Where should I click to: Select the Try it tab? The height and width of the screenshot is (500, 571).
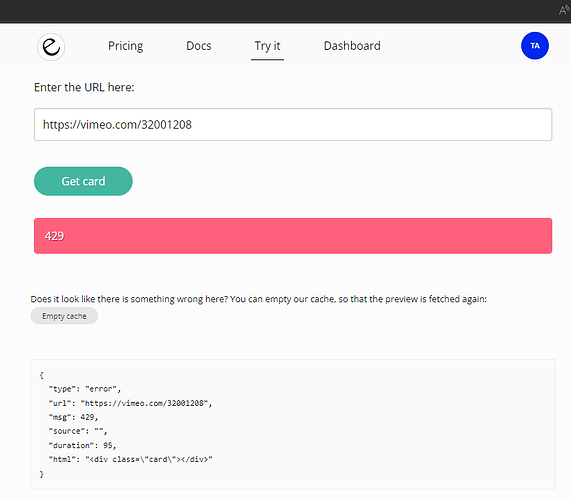pyautogui.click(x=267, y=46)
